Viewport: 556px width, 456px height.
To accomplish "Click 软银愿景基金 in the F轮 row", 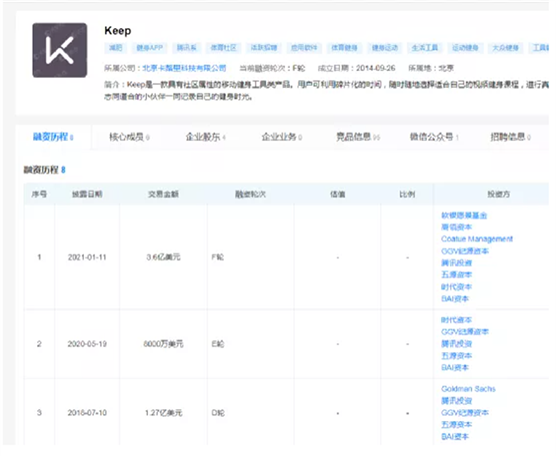I will tap(464, 215).
